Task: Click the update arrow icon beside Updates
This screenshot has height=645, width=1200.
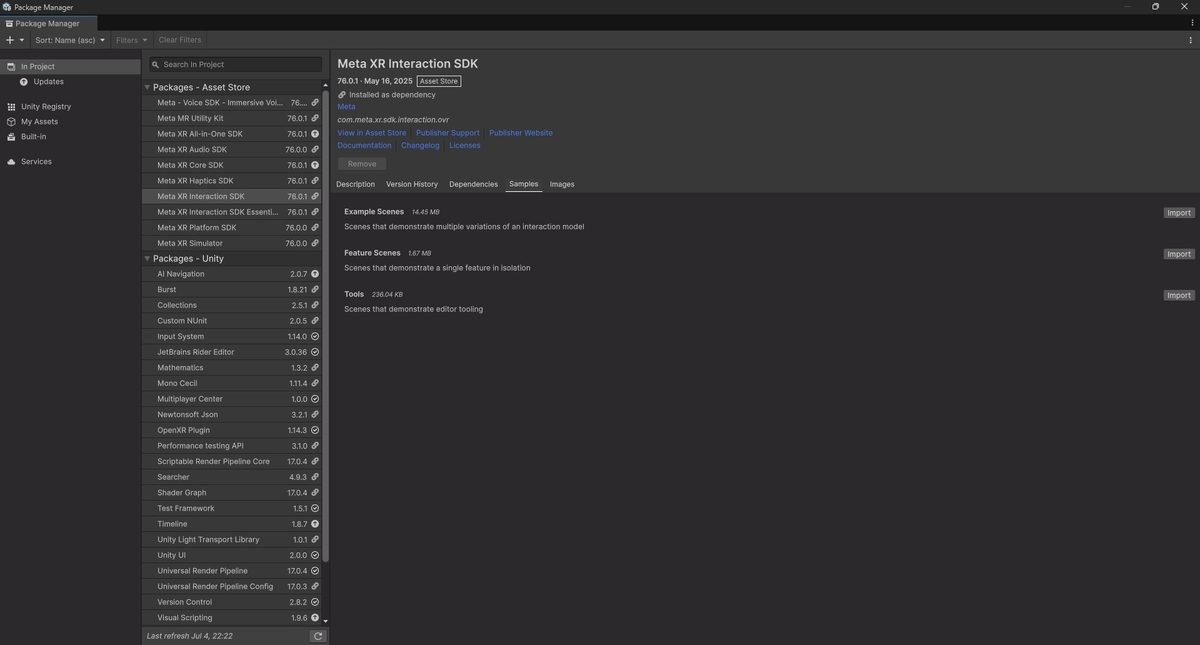Action: [24, 82]
